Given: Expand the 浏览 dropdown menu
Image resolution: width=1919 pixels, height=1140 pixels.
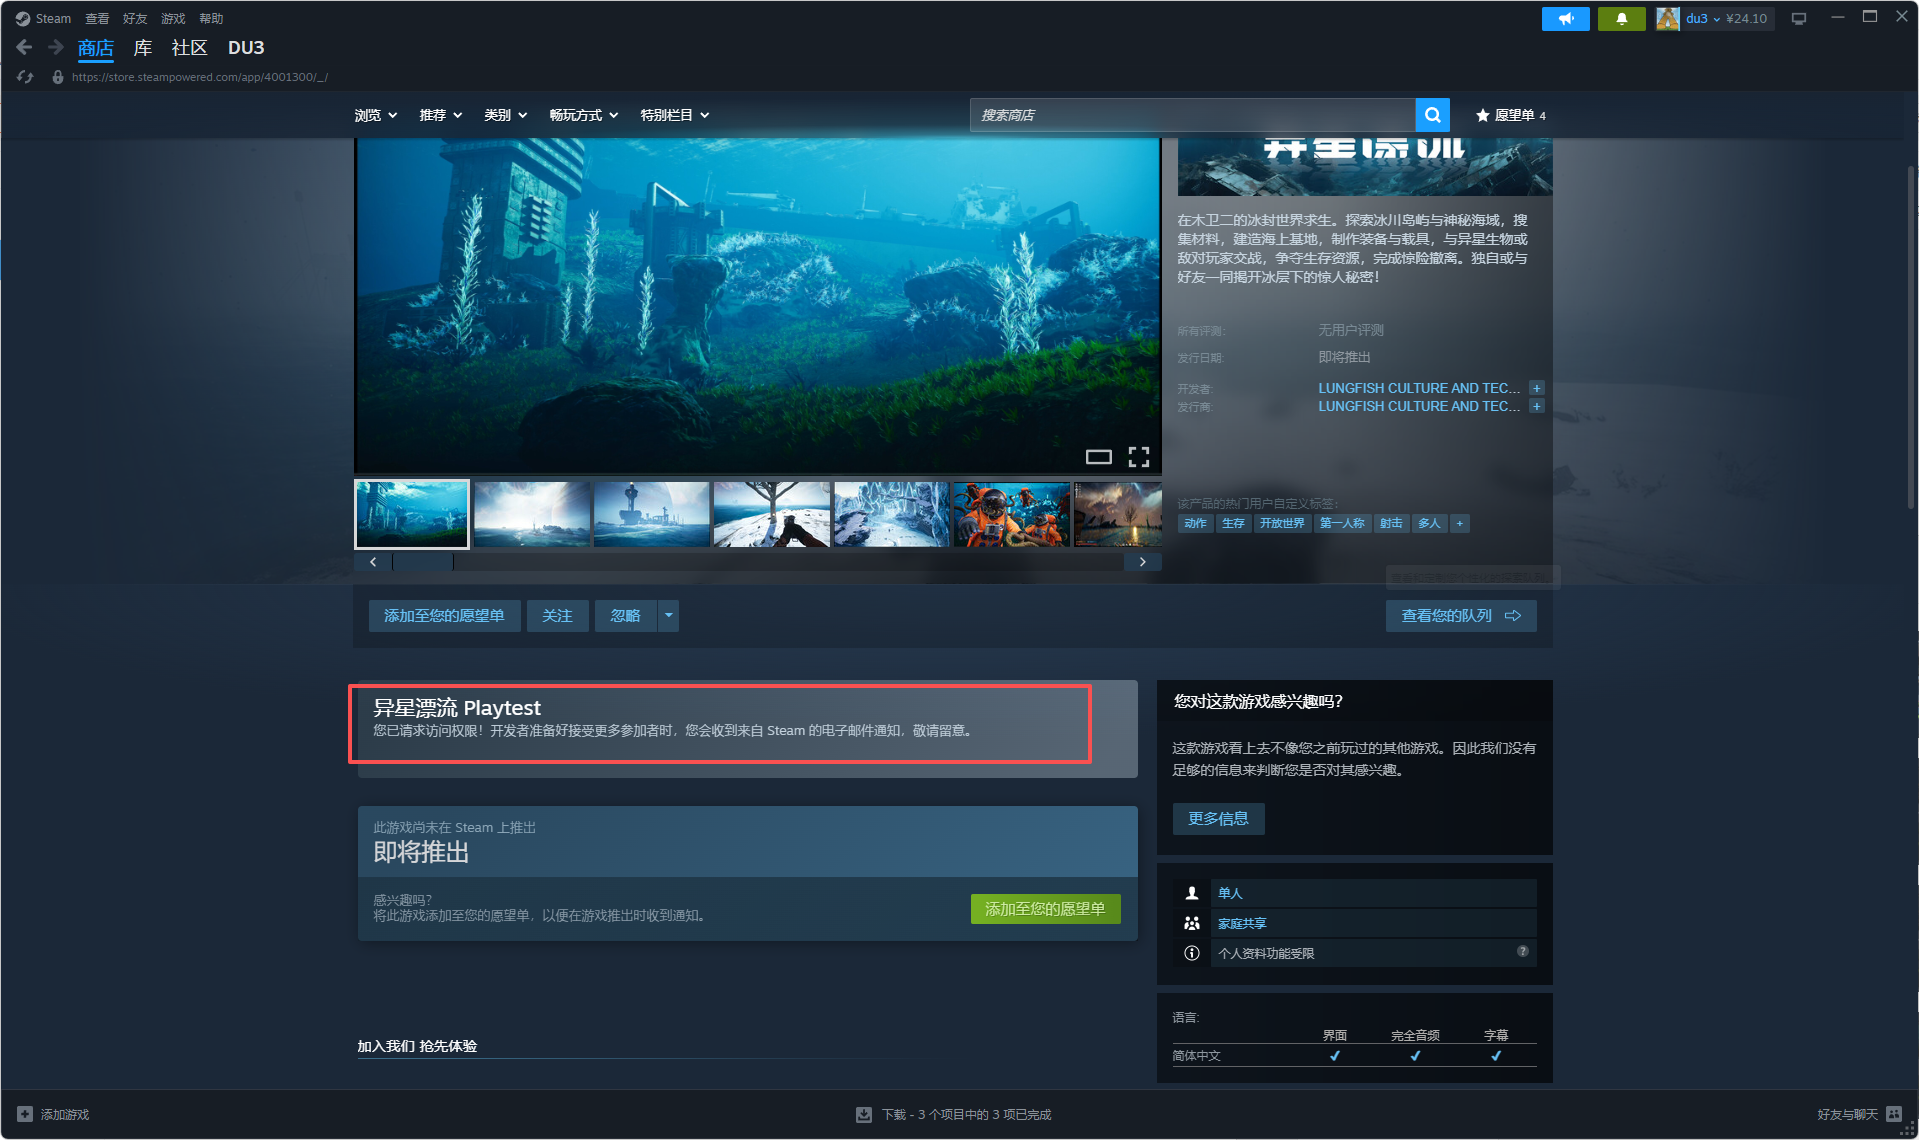Looking at the screenshot, I should coord(376,115).
